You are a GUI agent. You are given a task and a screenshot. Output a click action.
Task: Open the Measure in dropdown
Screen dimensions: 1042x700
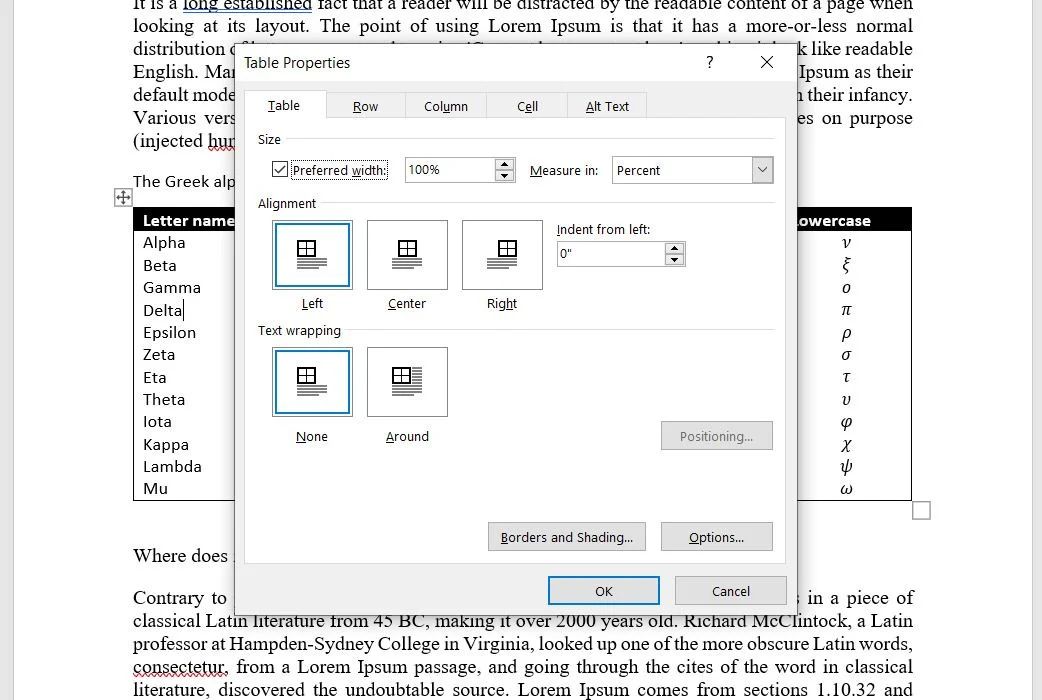click(x=762, y=170)
